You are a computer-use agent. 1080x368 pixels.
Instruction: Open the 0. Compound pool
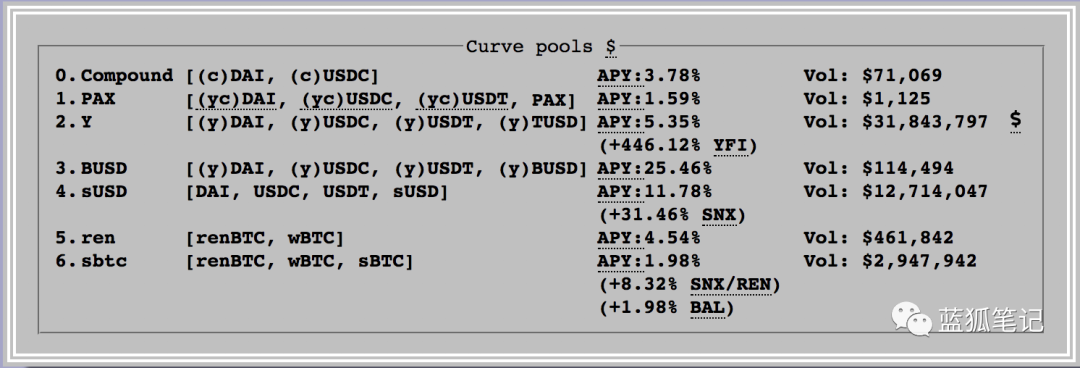point(114,75)
